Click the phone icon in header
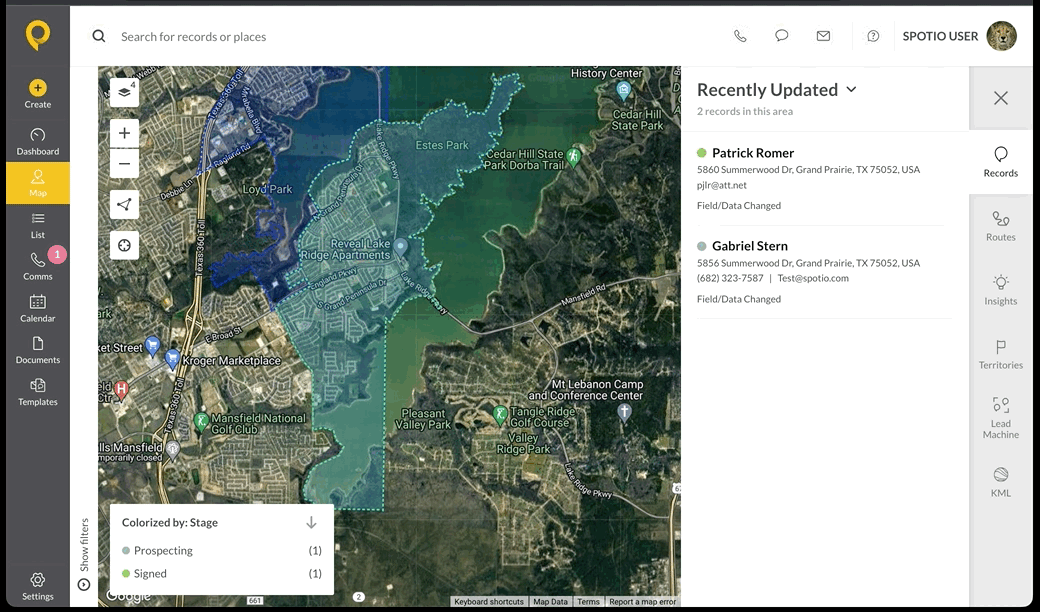Viewport: 1040px width, 612px height. tap(740, 36)
